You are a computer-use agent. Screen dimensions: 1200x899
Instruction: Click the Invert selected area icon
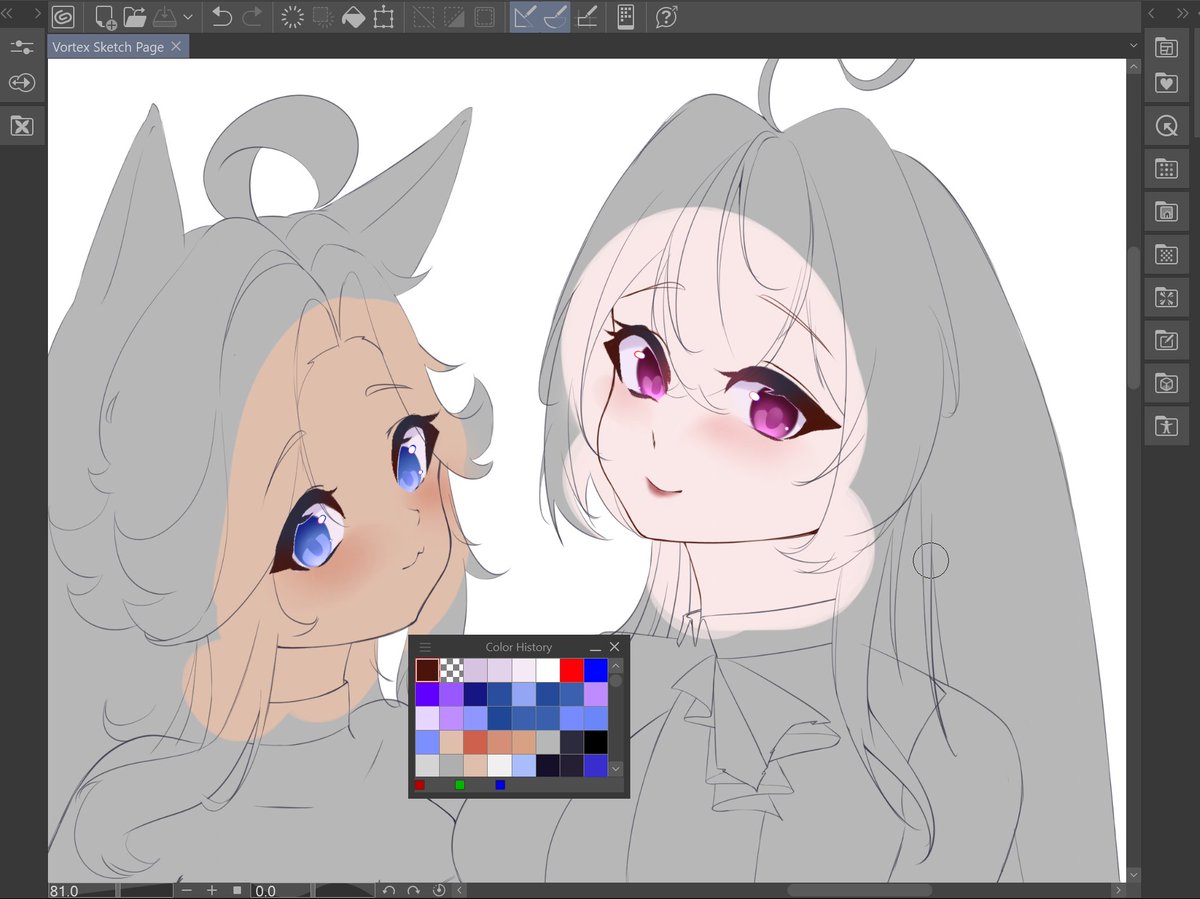454,16
